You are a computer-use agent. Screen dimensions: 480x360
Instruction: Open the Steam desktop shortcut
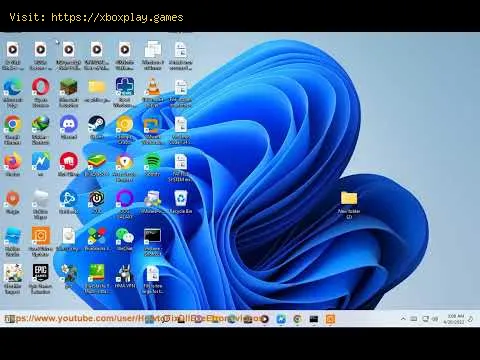(x=97, y=127)
